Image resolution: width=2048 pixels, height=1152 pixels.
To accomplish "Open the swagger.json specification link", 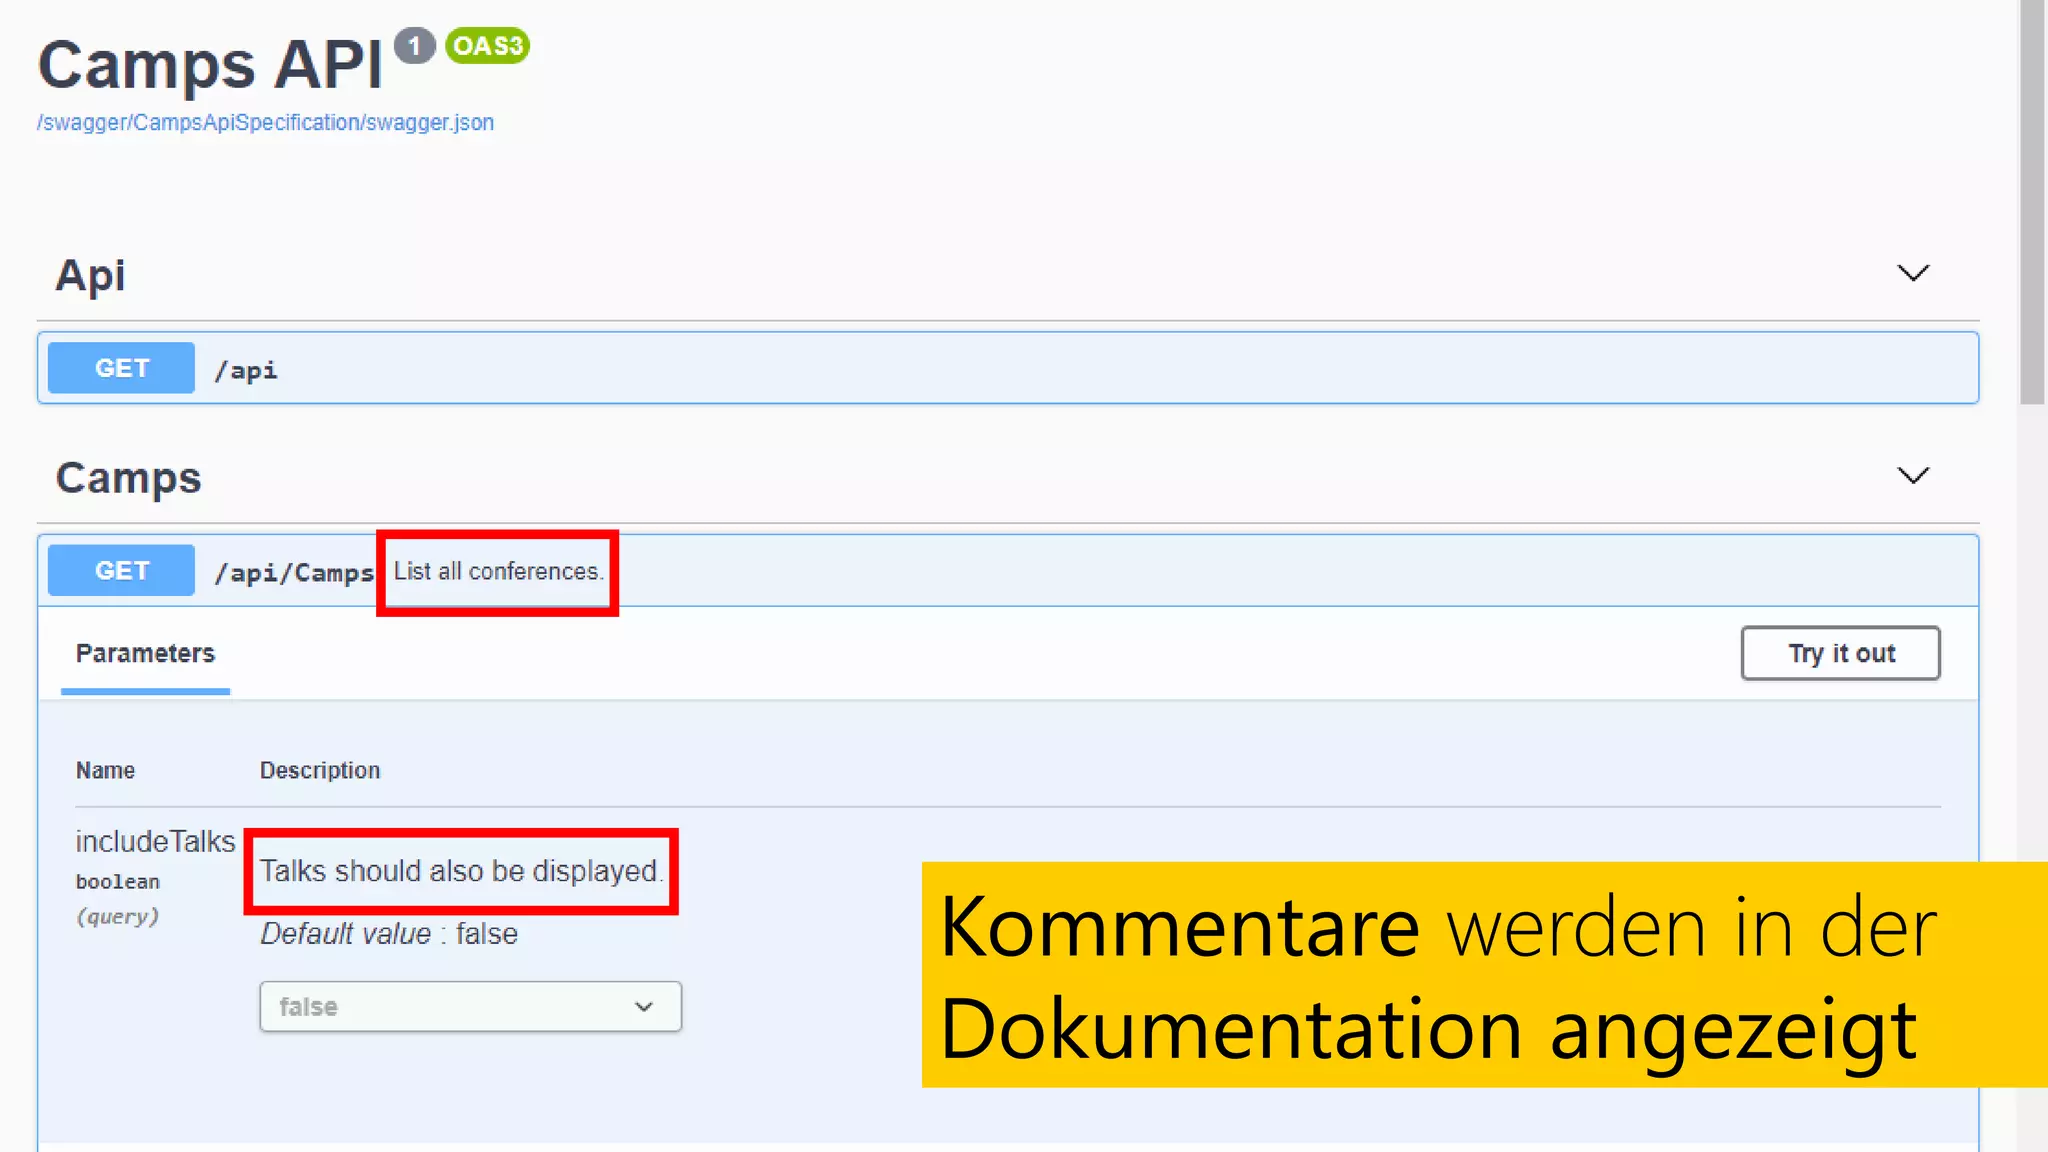I will (x=265, y=122).
